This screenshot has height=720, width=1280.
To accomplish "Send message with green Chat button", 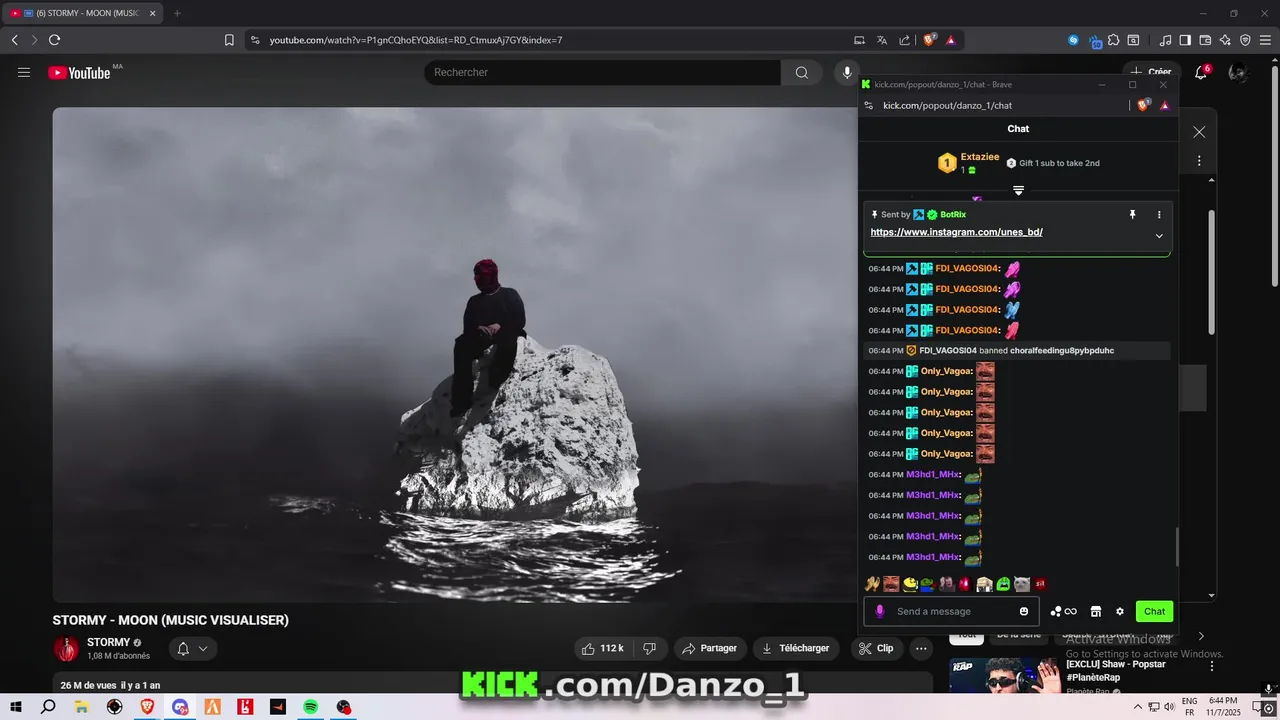I will [1154, 611].
